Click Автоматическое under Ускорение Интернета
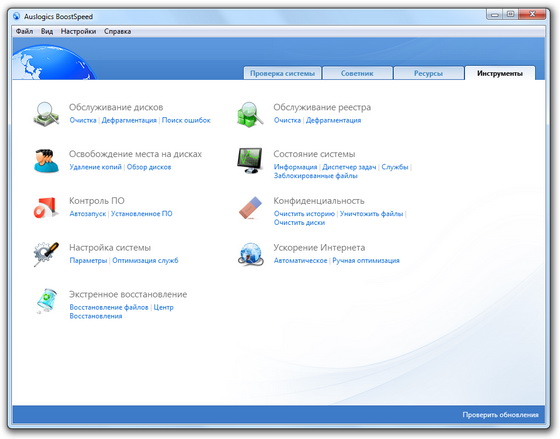 (300, 260)
